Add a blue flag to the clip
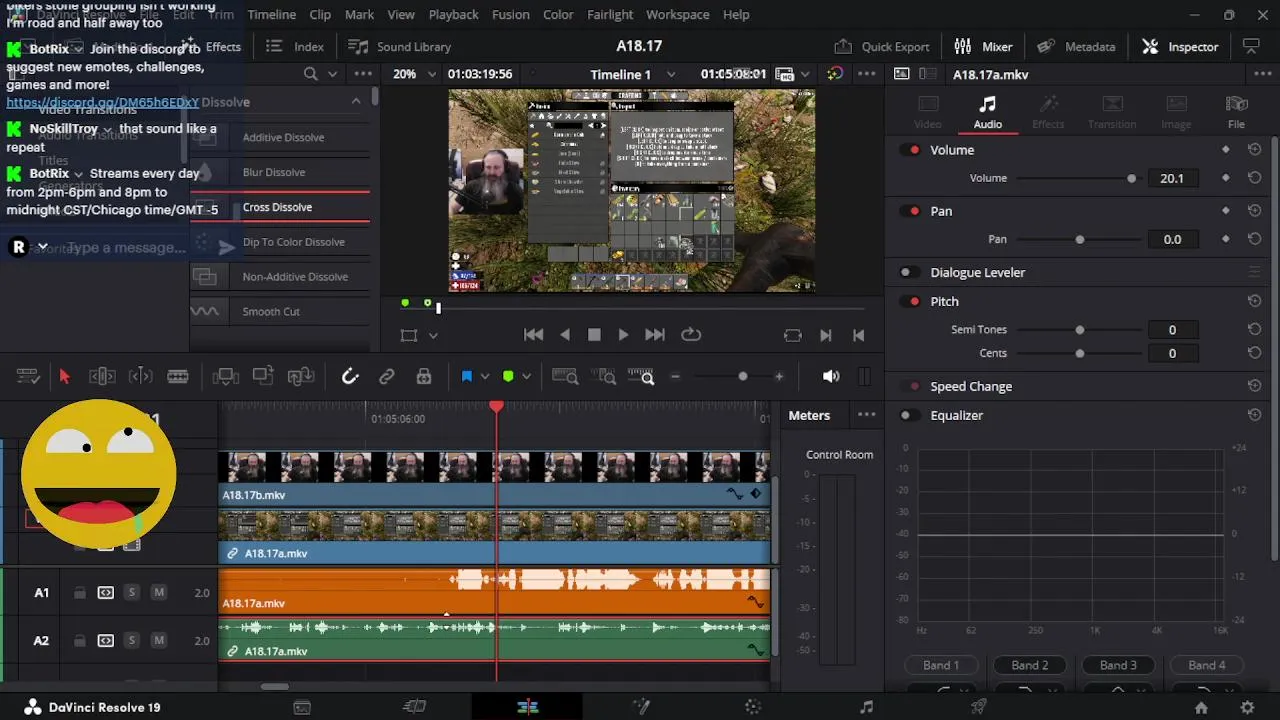 point(467,376)
